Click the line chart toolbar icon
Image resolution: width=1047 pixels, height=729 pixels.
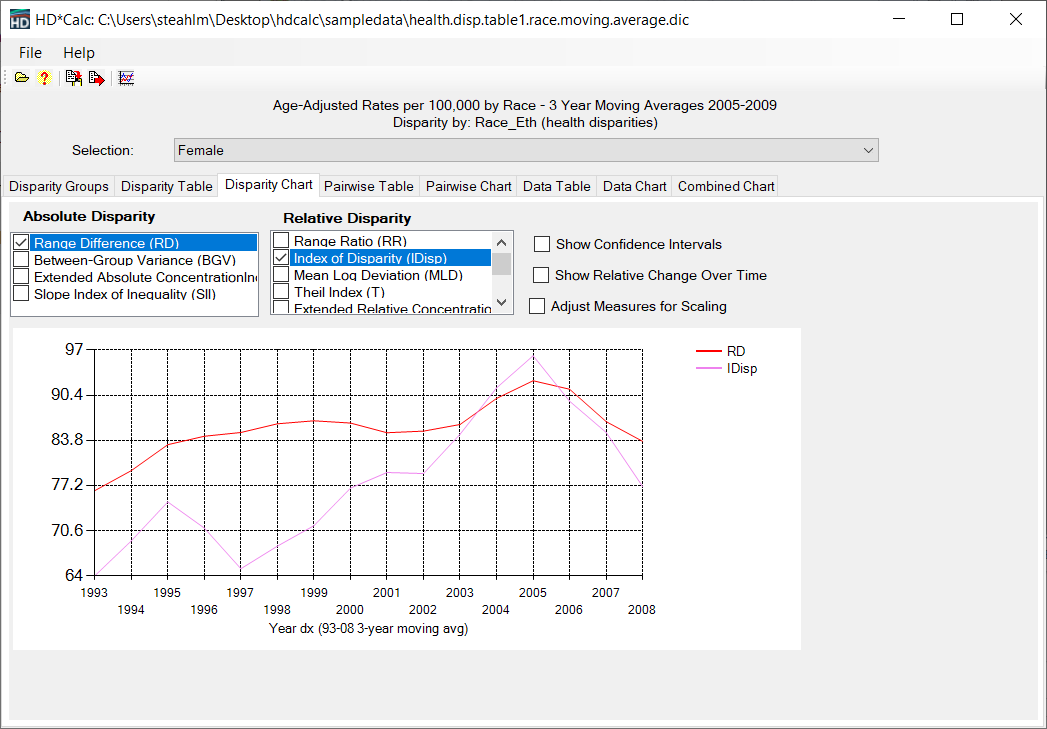[x=126, y=78]
